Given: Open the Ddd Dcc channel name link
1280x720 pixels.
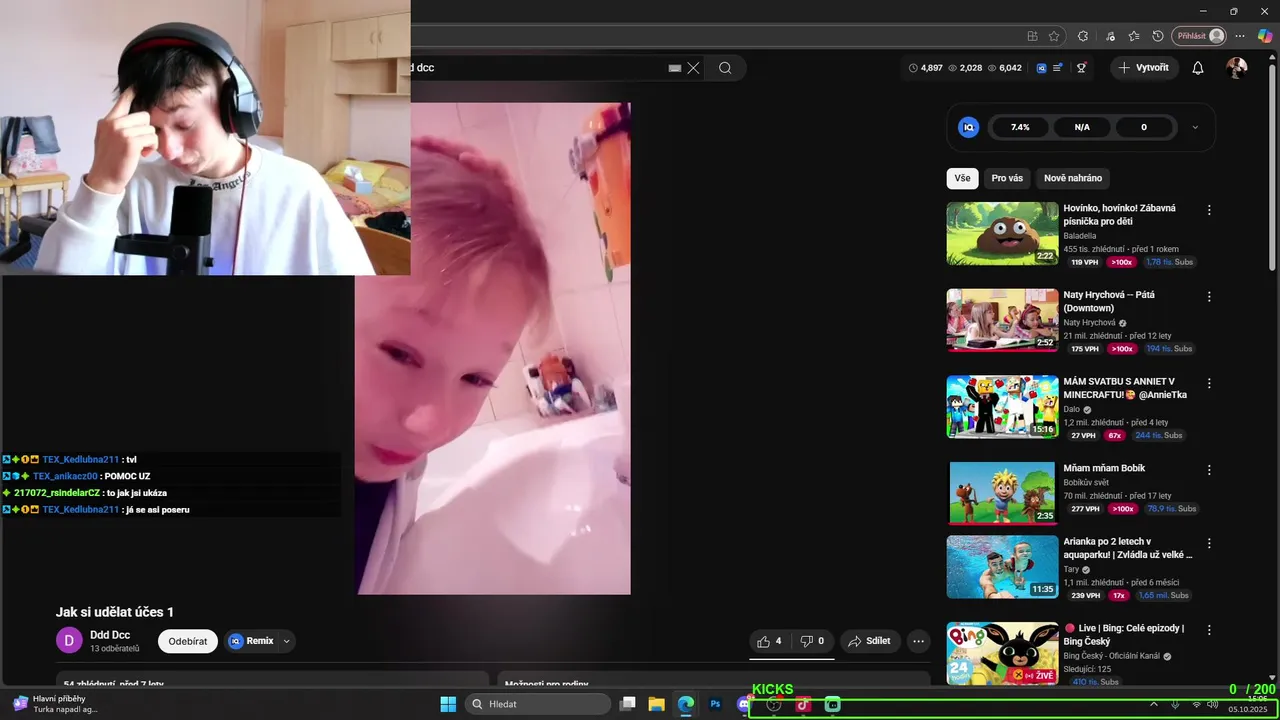Looking at the screenshot, I should (110, 635).
